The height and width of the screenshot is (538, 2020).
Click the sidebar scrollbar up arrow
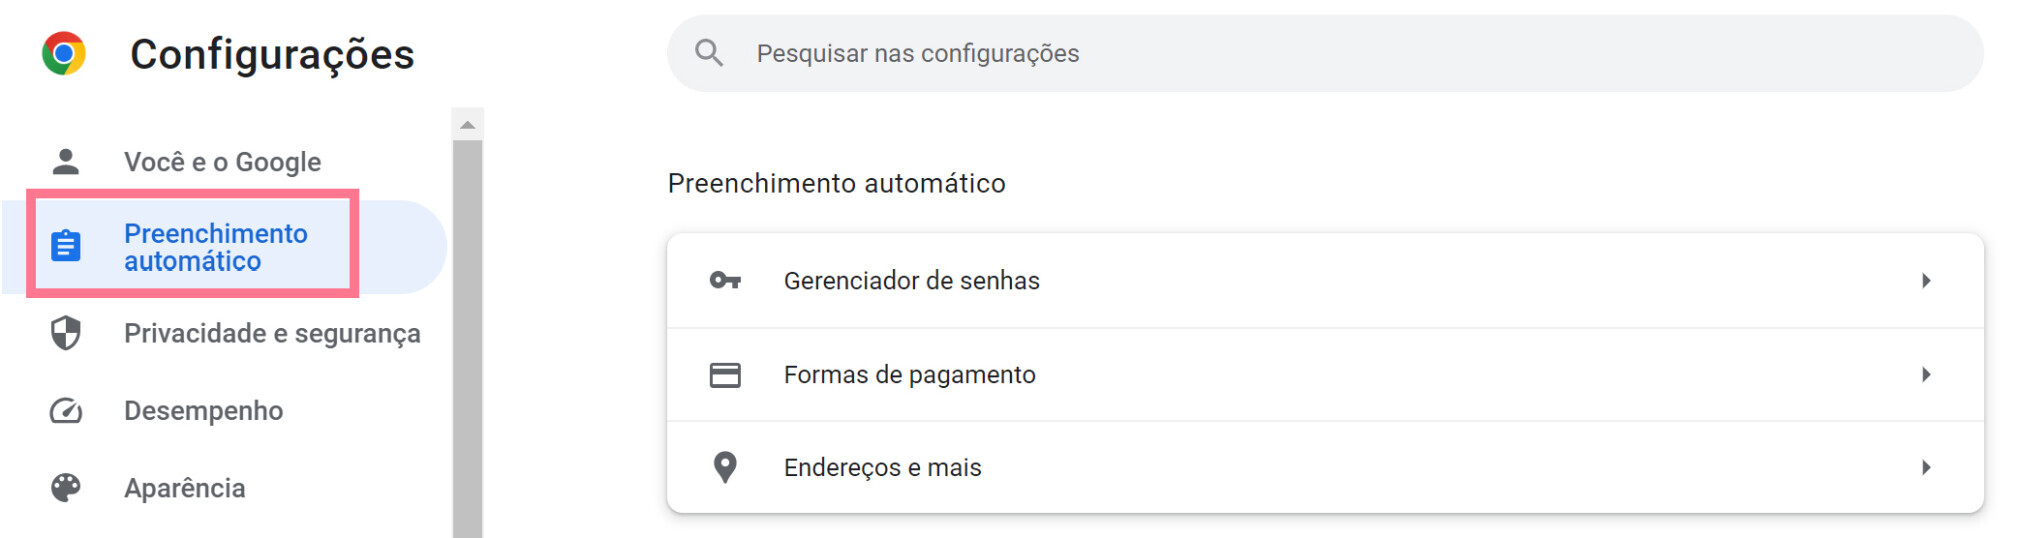click(467, 125)
